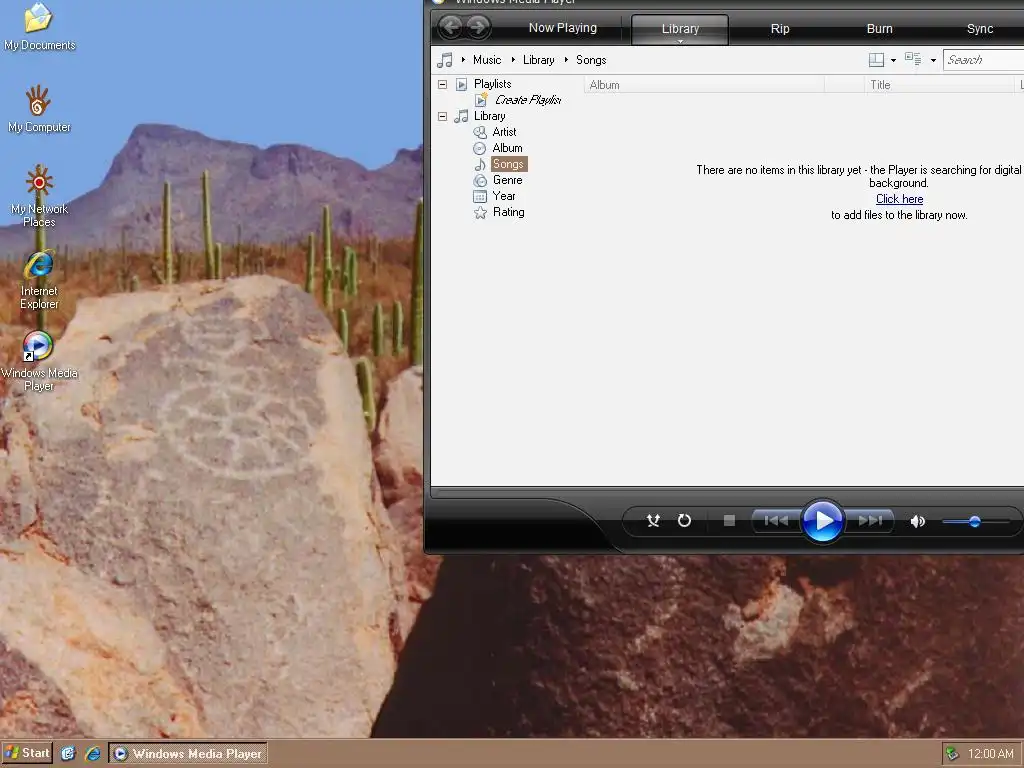
Task: Expand arrow before Library breadcrumb
Action: (513, 60)
